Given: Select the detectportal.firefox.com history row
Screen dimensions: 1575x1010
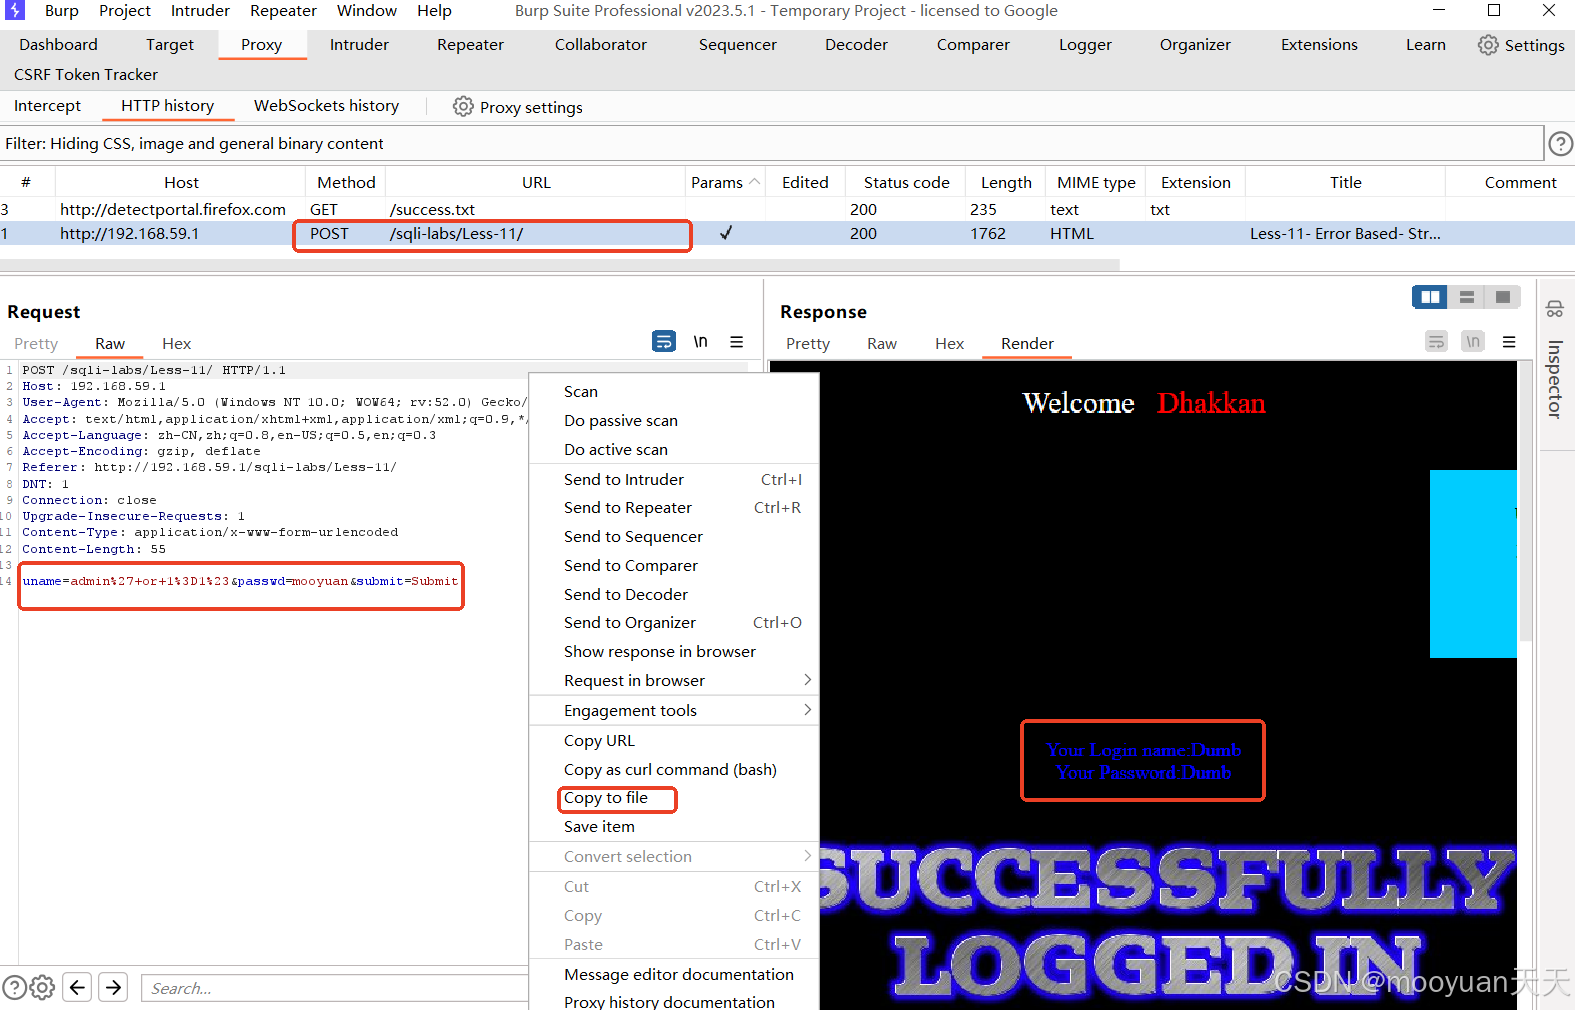Looking at the screenshot, I should pyautogui.click(x=787, y=209).
